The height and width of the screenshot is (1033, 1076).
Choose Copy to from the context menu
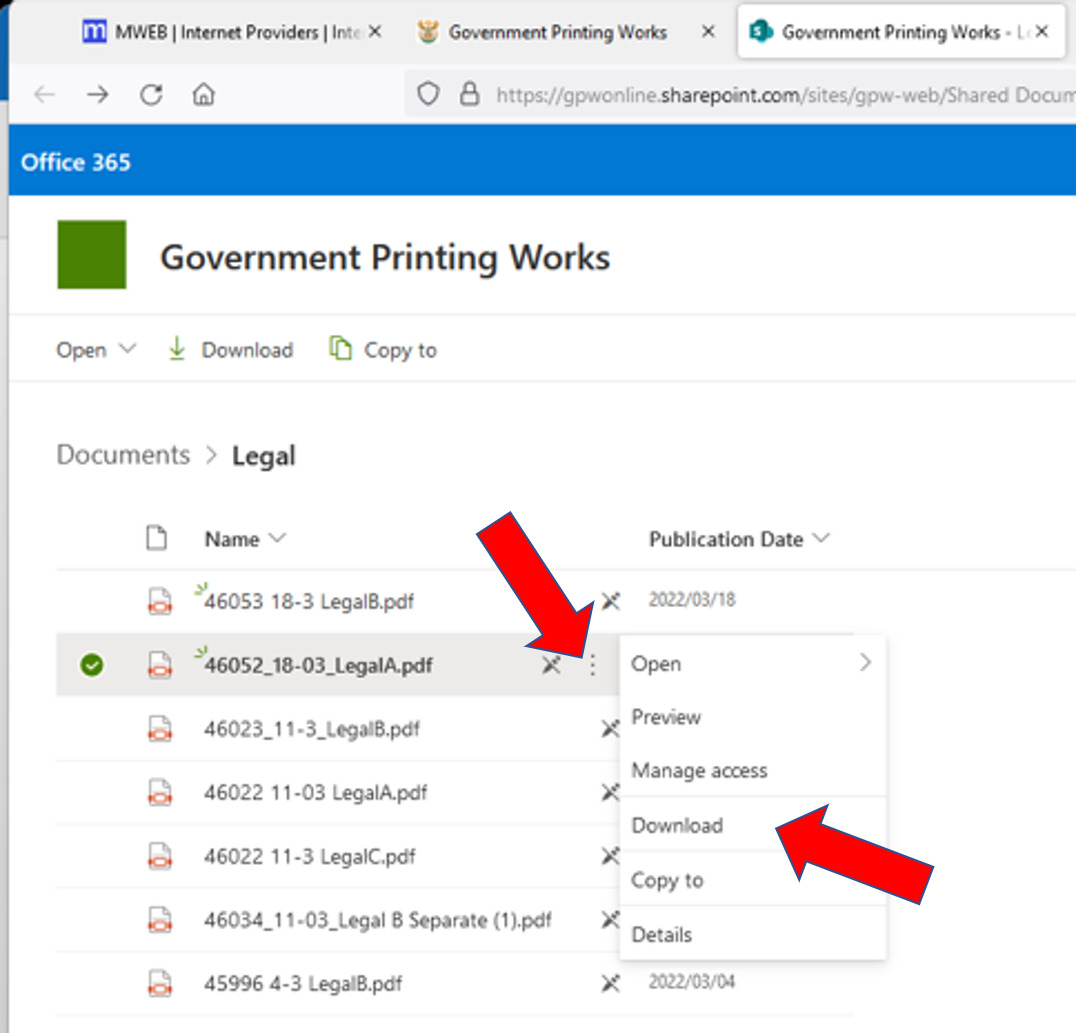[x=753, y=880]
